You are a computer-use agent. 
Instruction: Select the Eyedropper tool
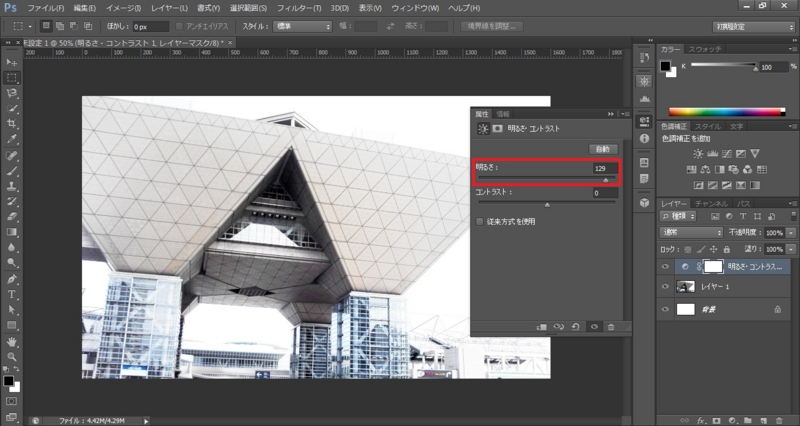pyautogui.click(x=11, y=139)
